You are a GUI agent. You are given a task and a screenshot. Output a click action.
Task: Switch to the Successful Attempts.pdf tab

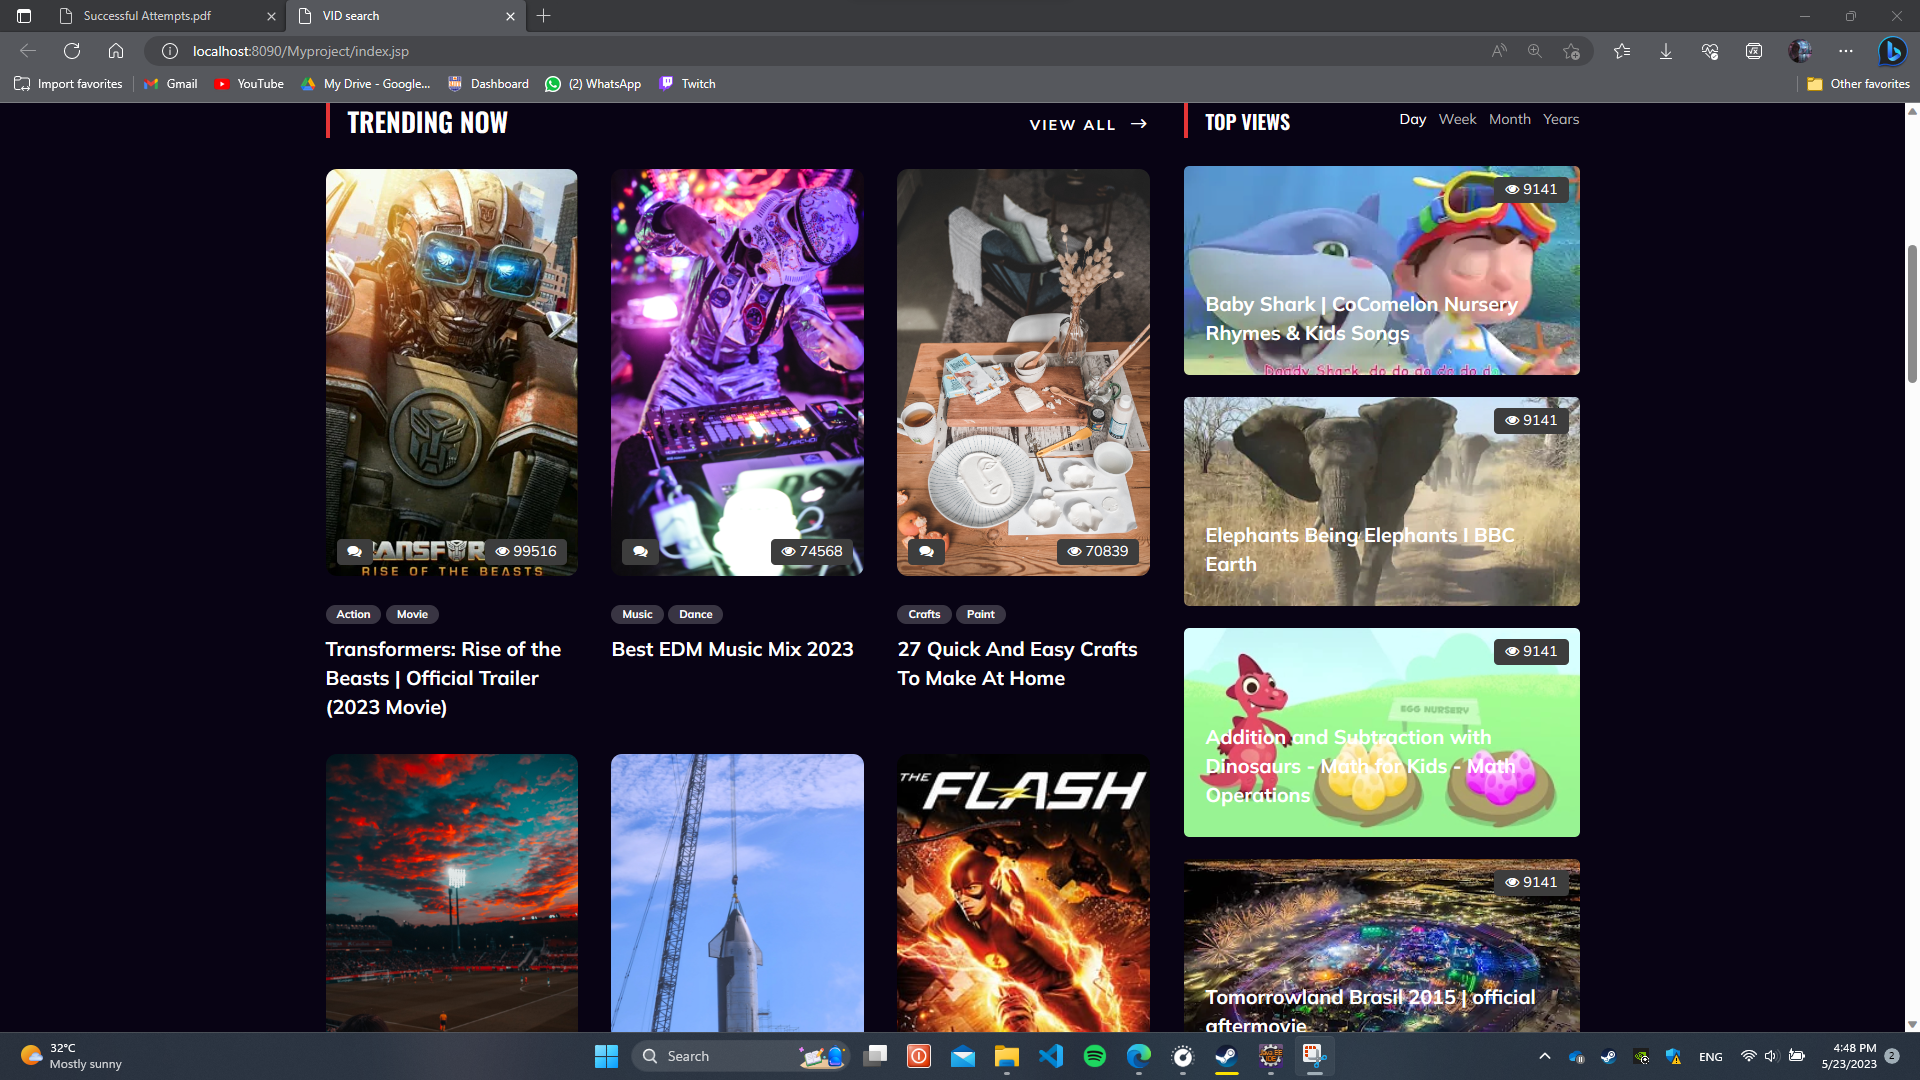147,16
